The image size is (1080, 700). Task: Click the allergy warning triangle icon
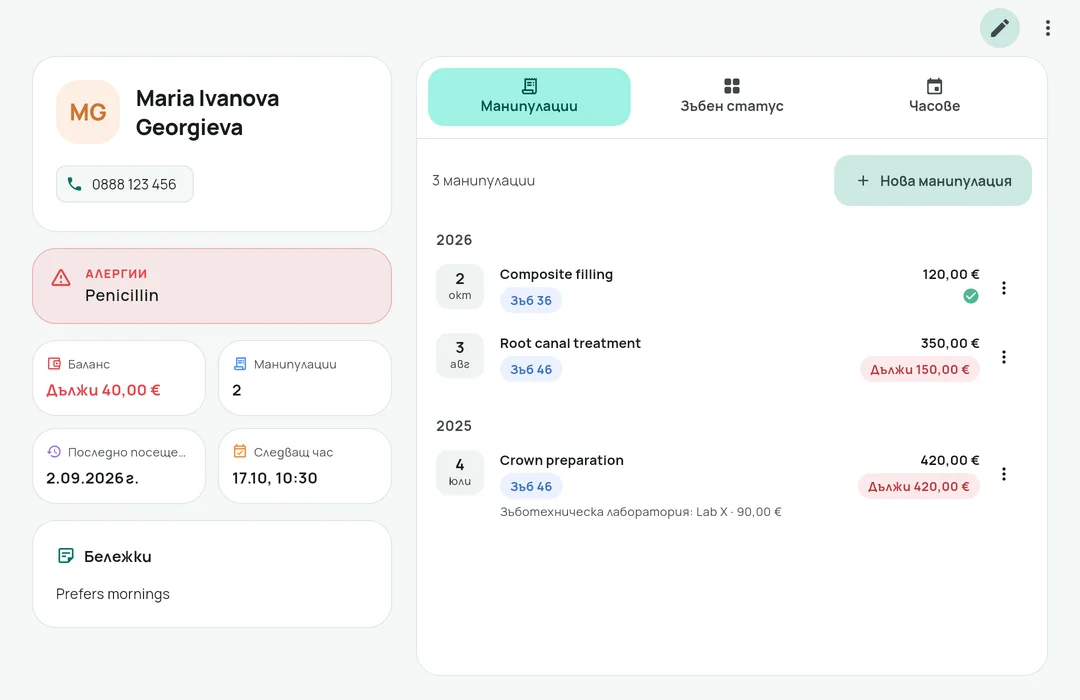pos(61,278)
